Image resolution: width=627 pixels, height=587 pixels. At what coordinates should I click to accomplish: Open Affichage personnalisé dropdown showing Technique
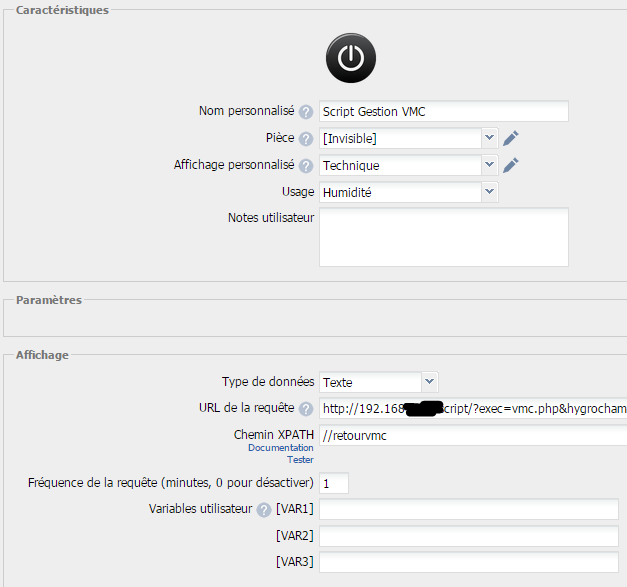pos(408,166)
